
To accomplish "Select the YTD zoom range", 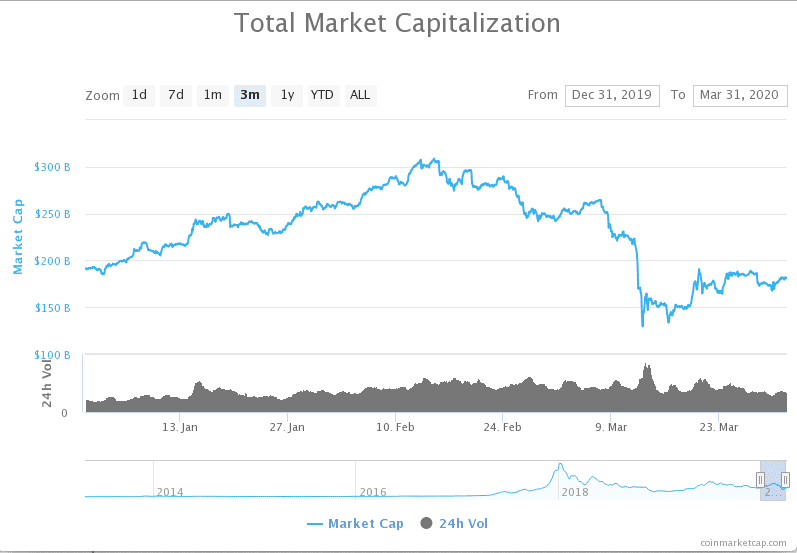I will pos(322,96).
